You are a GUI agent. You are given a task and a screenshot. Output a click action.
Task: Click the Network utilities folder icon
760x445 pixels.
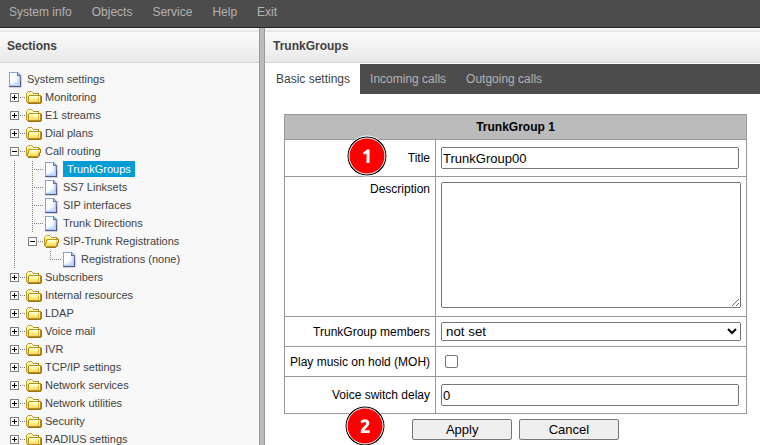tap(34, 403)
